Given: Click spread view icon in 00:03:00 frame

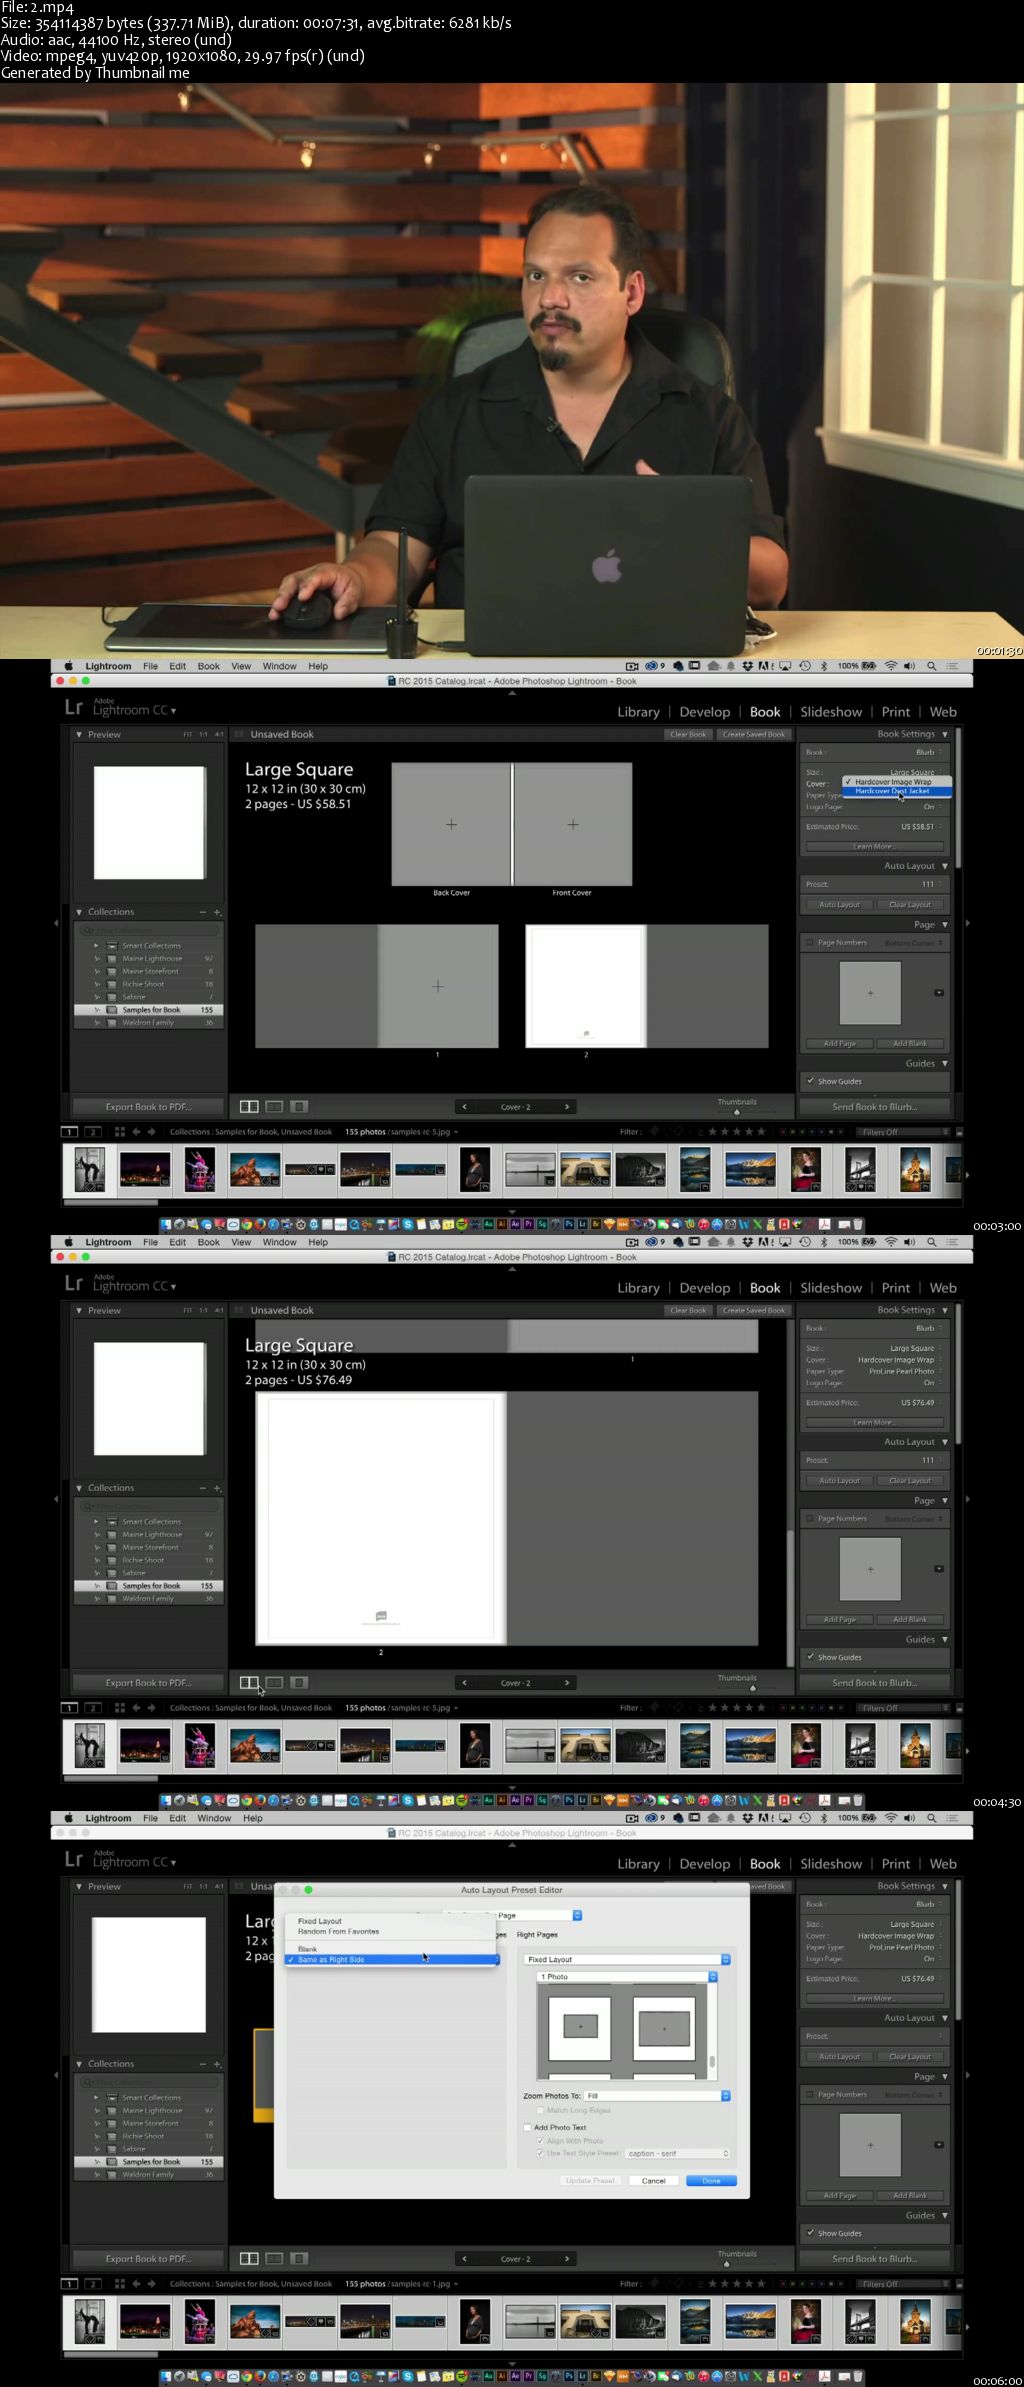Looking at the screenshot, I should (274, 1107).
